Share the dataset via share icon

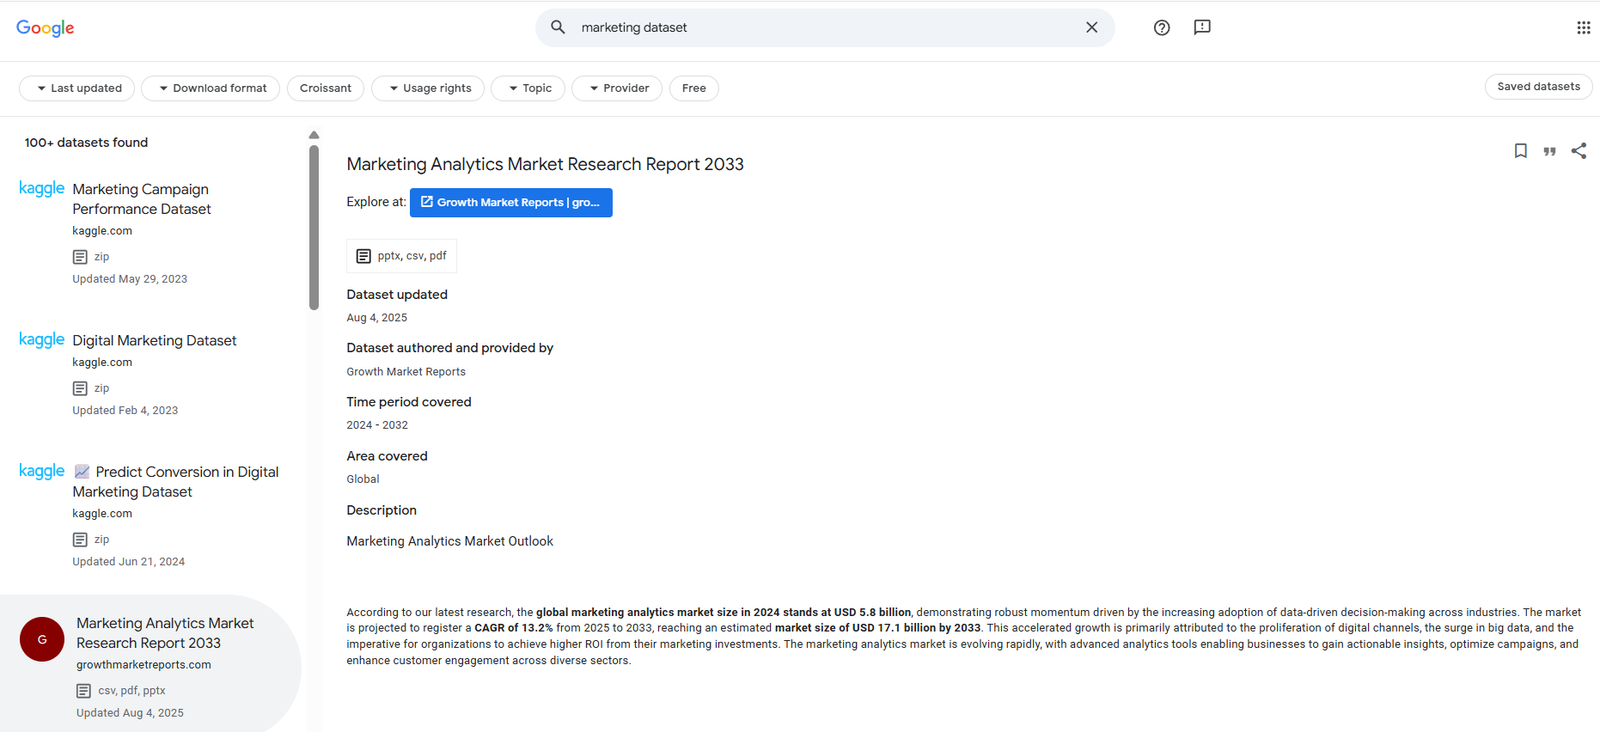(1579, 151)
